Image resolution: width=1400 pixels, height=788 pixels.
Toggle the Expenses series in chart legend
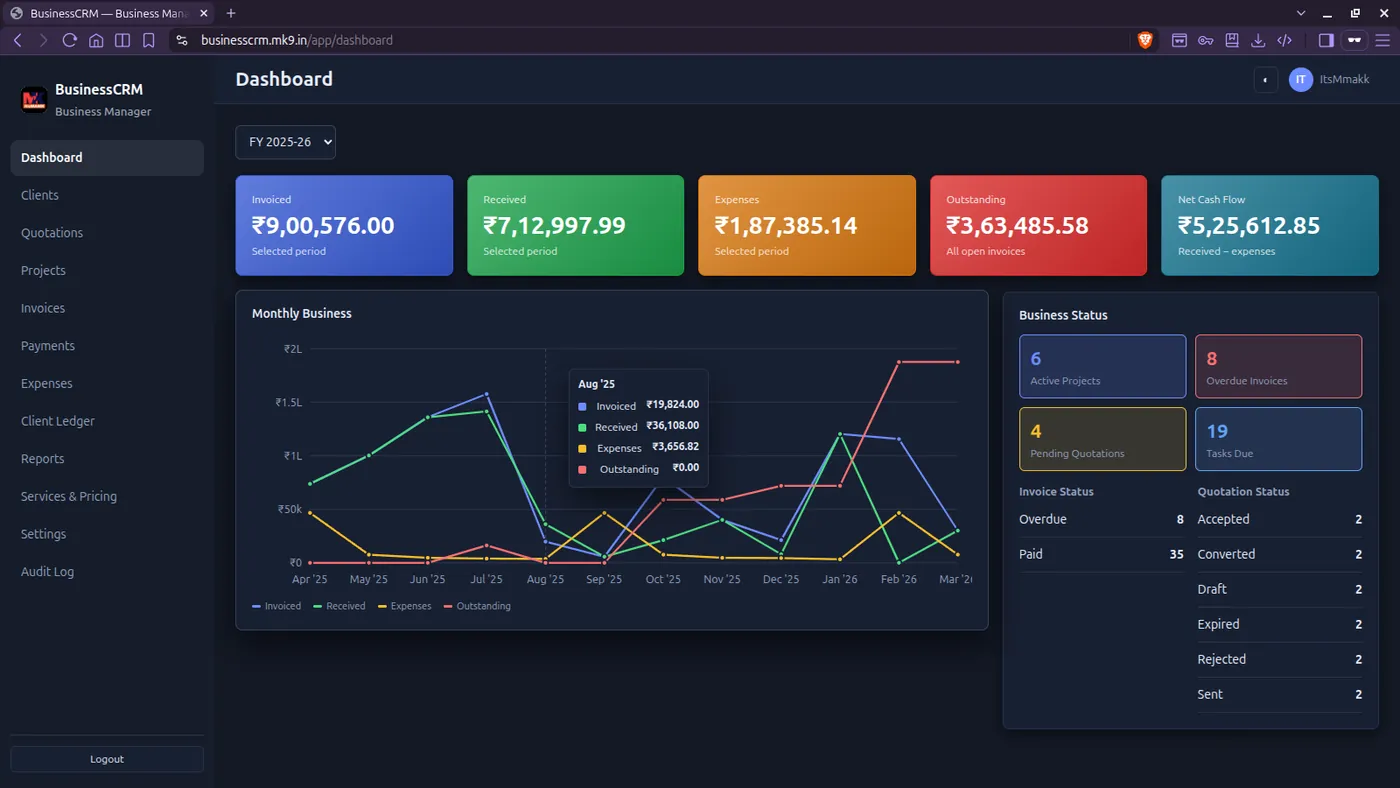[405, 606]
